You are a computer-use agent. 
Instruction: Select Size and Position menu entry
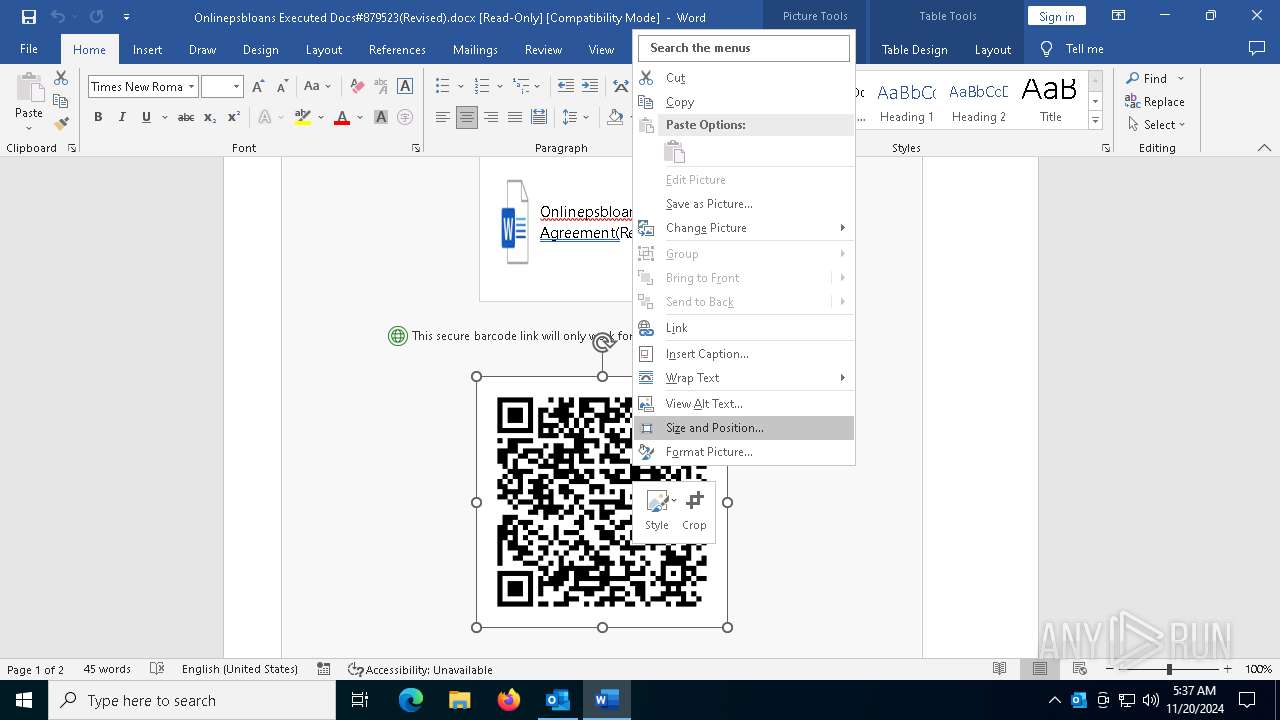745,428
